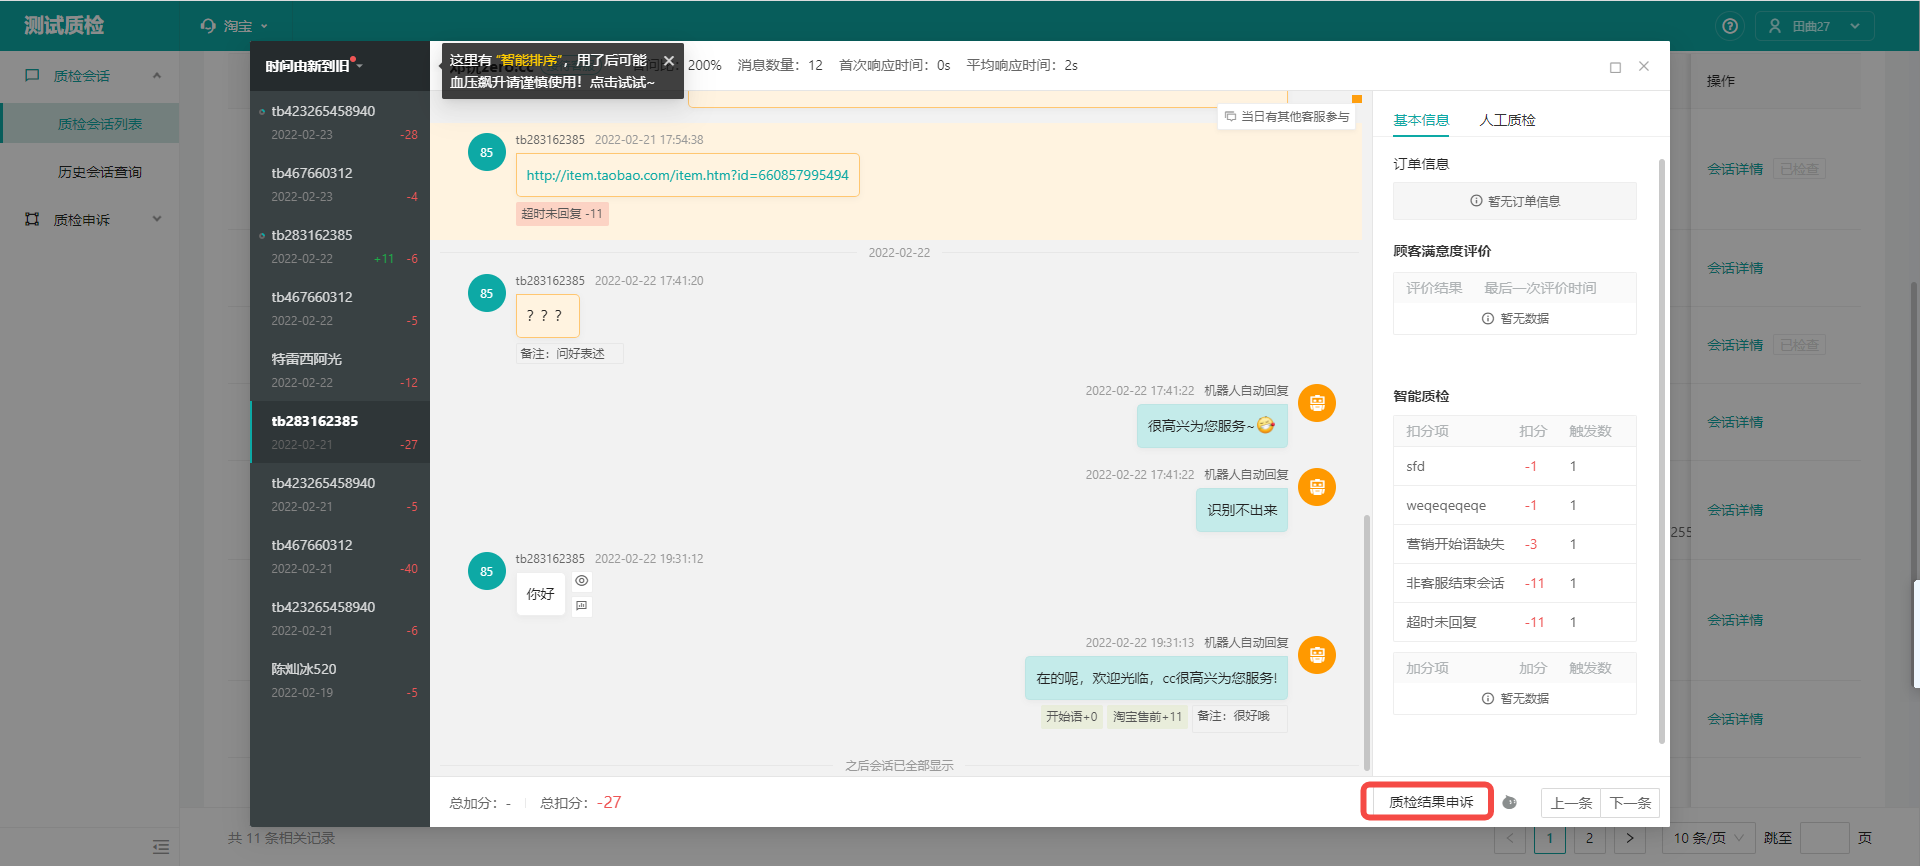Click the robot avatar beside the cc很高兴为您服务 reply
Screen dimensions: 1920x866
point(1317,655)
